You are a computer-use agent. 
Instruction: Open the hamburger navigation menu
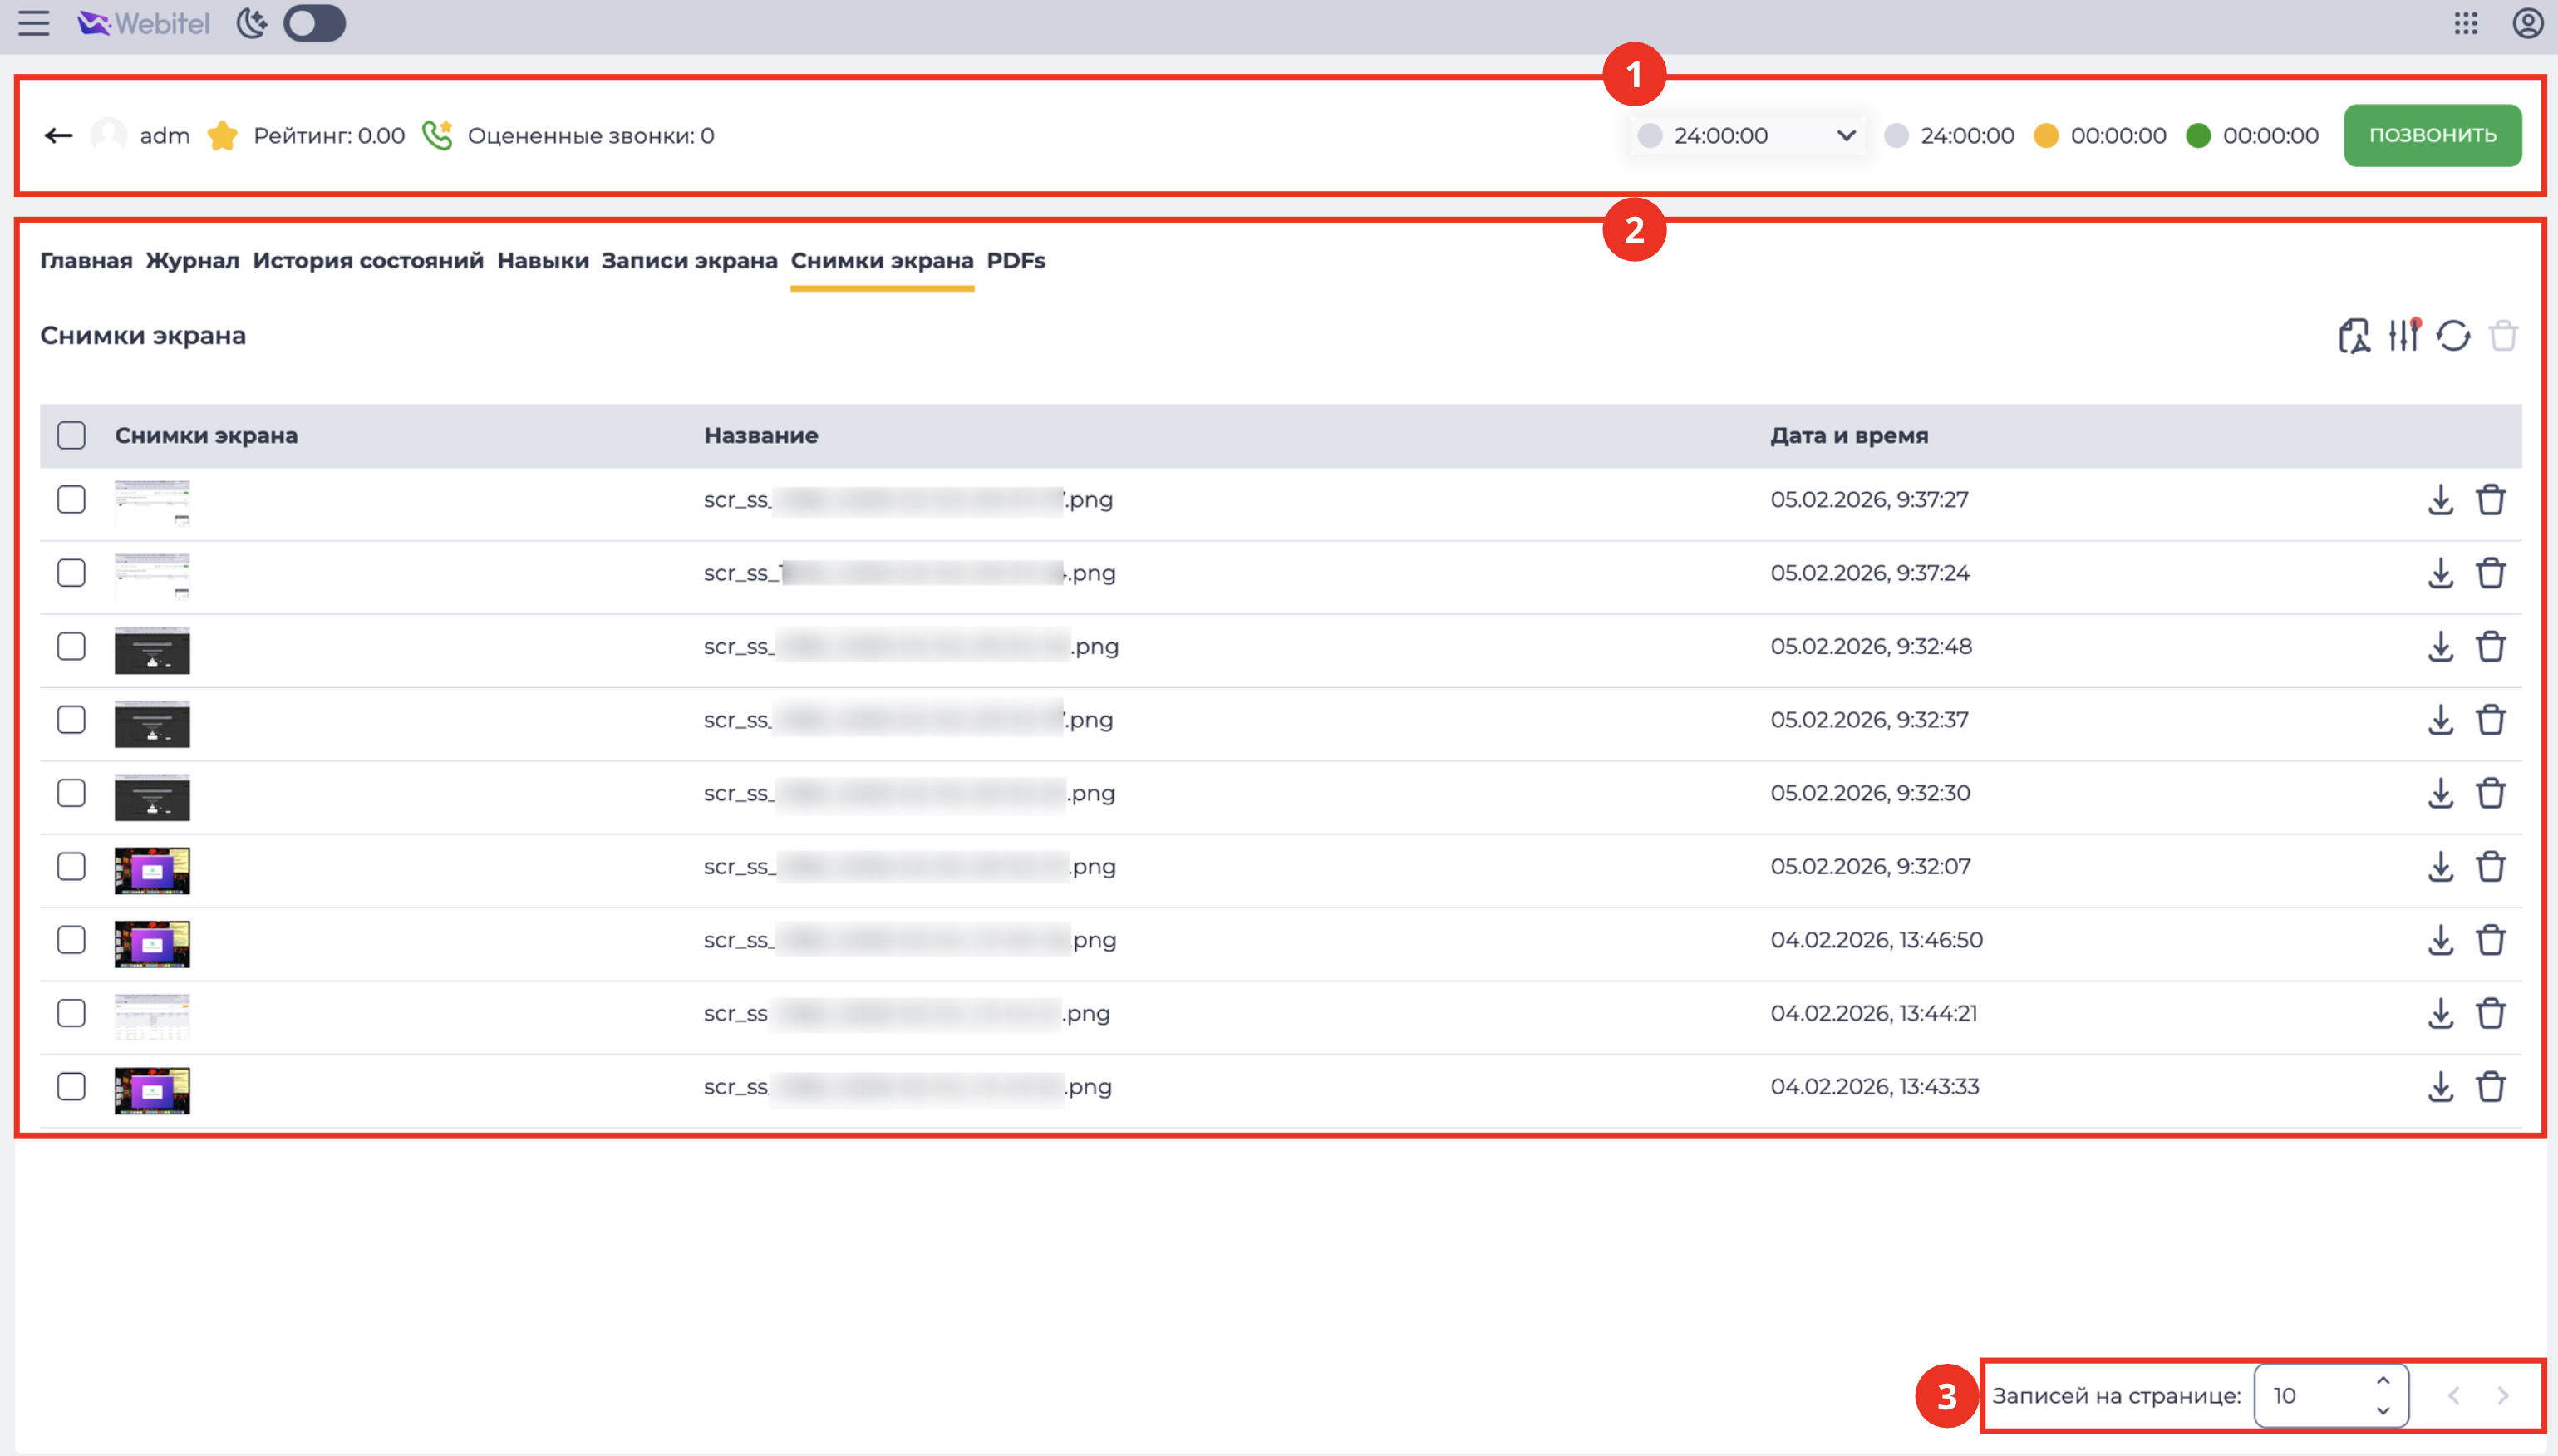[x=34, y=23]
